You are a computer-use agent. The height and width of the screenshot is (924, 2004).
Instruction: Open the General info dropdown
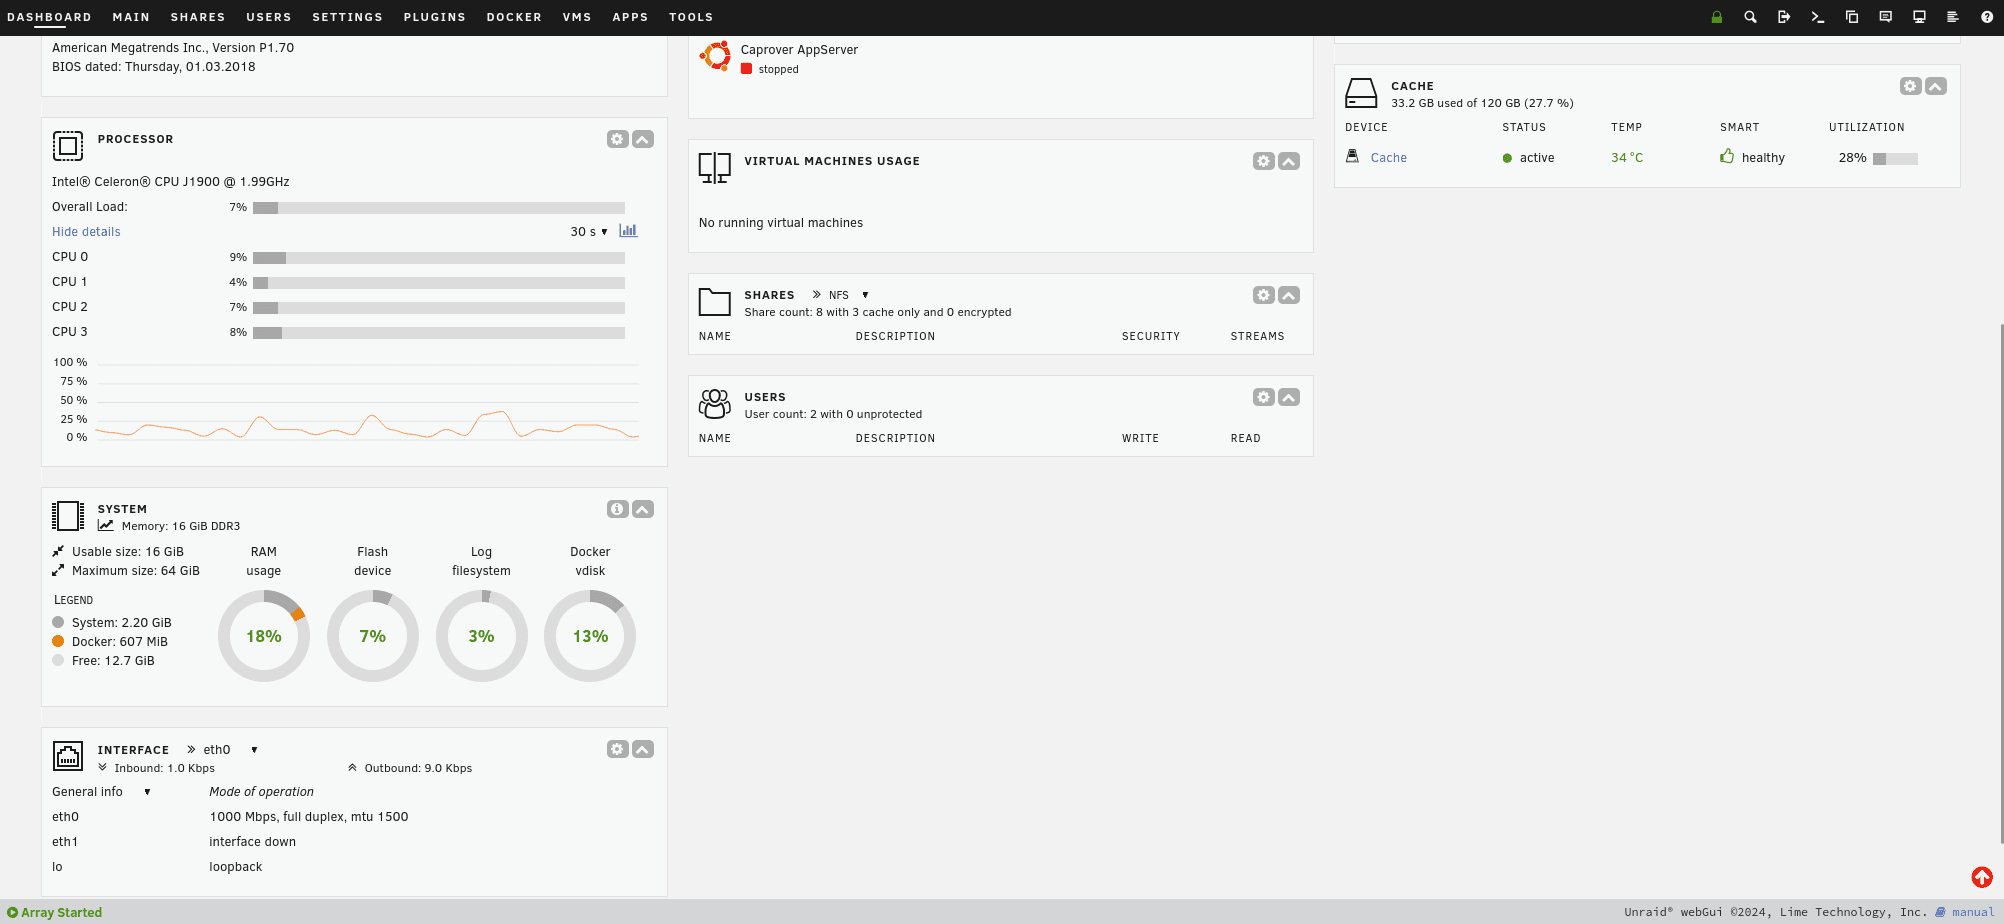(x=101, y=792)
